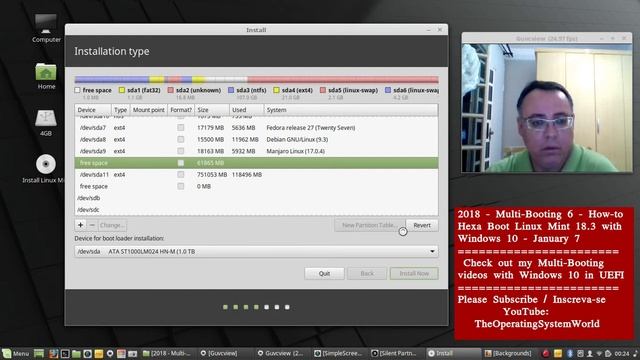640x360 pixels.
Task: Launch the Terminal from taskbar launcher
Action: (x=65, y=353)
